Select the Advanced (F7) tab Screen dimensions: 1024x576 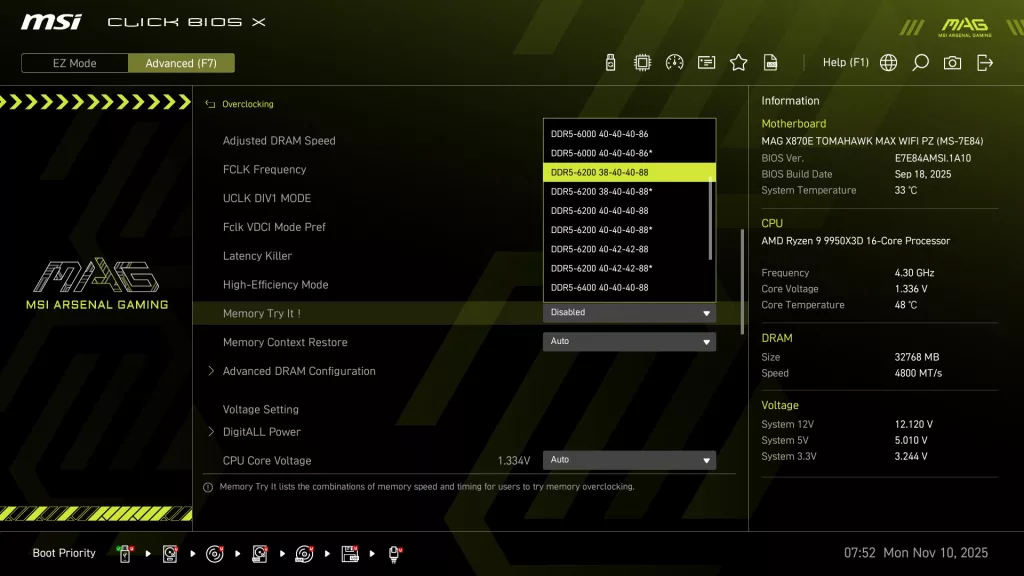181,62
